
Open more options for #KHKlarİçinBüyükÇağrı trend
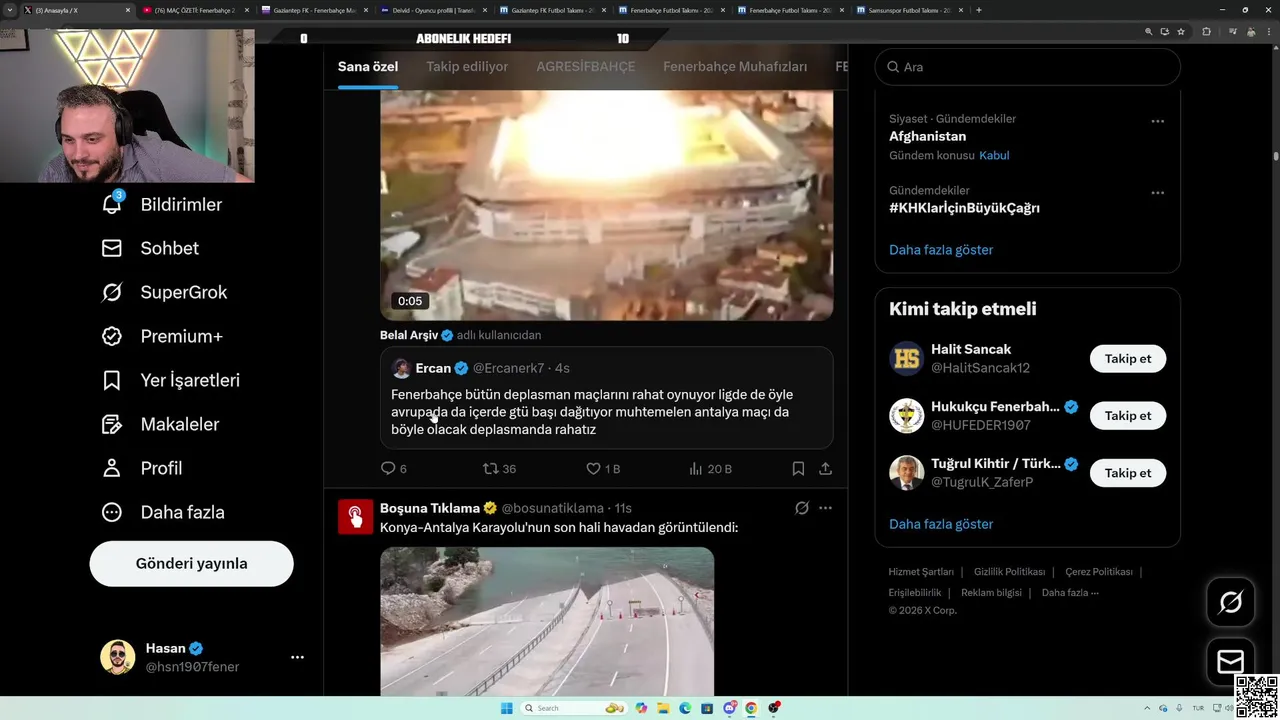click(1157, 193)
